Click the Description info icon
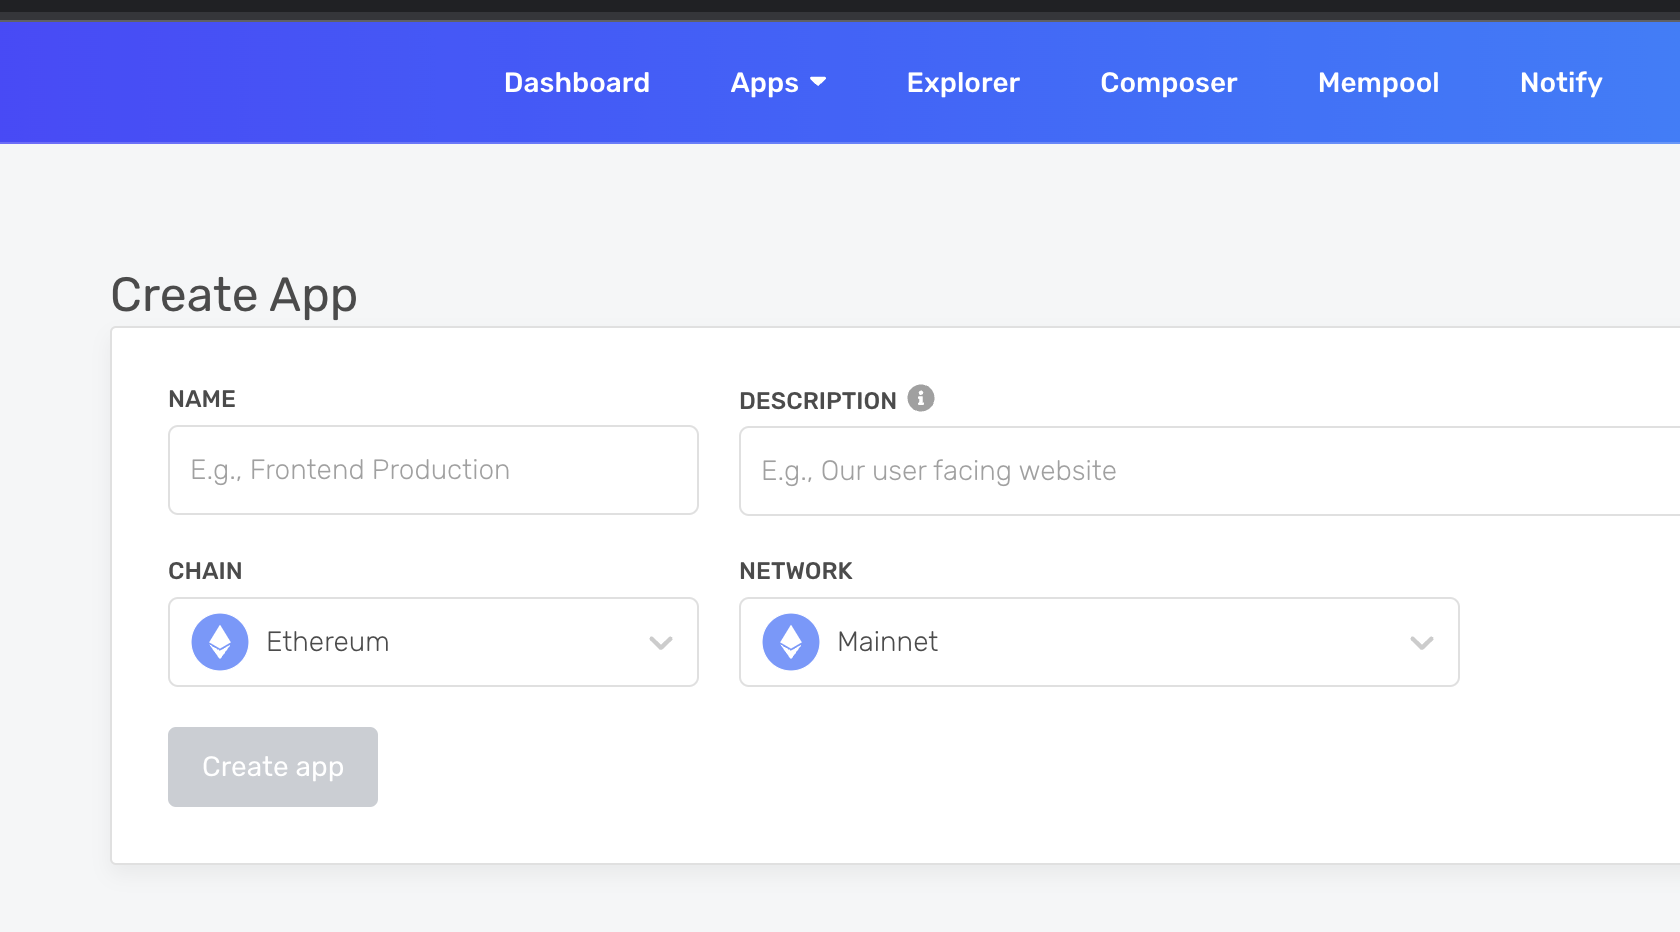The image size is (1680, 932). click(x=921, y=398)
